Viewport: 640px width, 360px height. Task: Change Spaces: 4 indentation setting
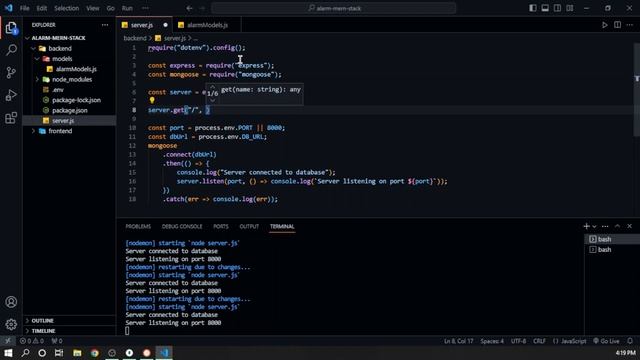[x=492, y=341]
